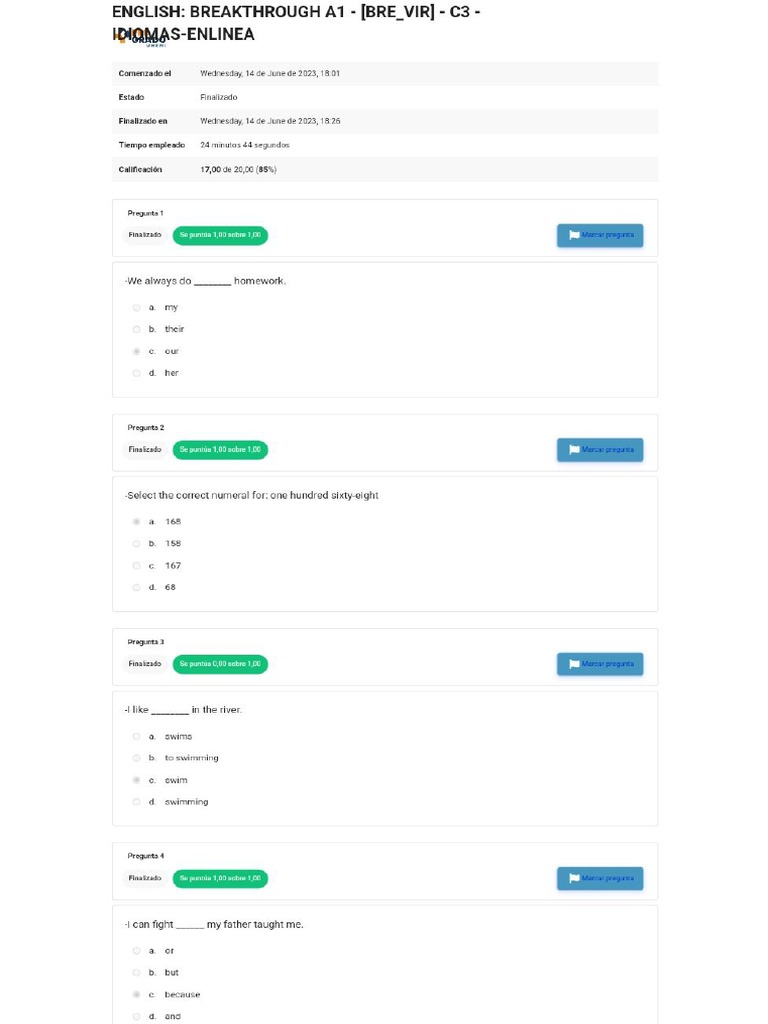This screenshot has width=768, height=1024.
Task: Choose 'swims' for the river question
Action: pyautogui.click(x=137, y=737)
